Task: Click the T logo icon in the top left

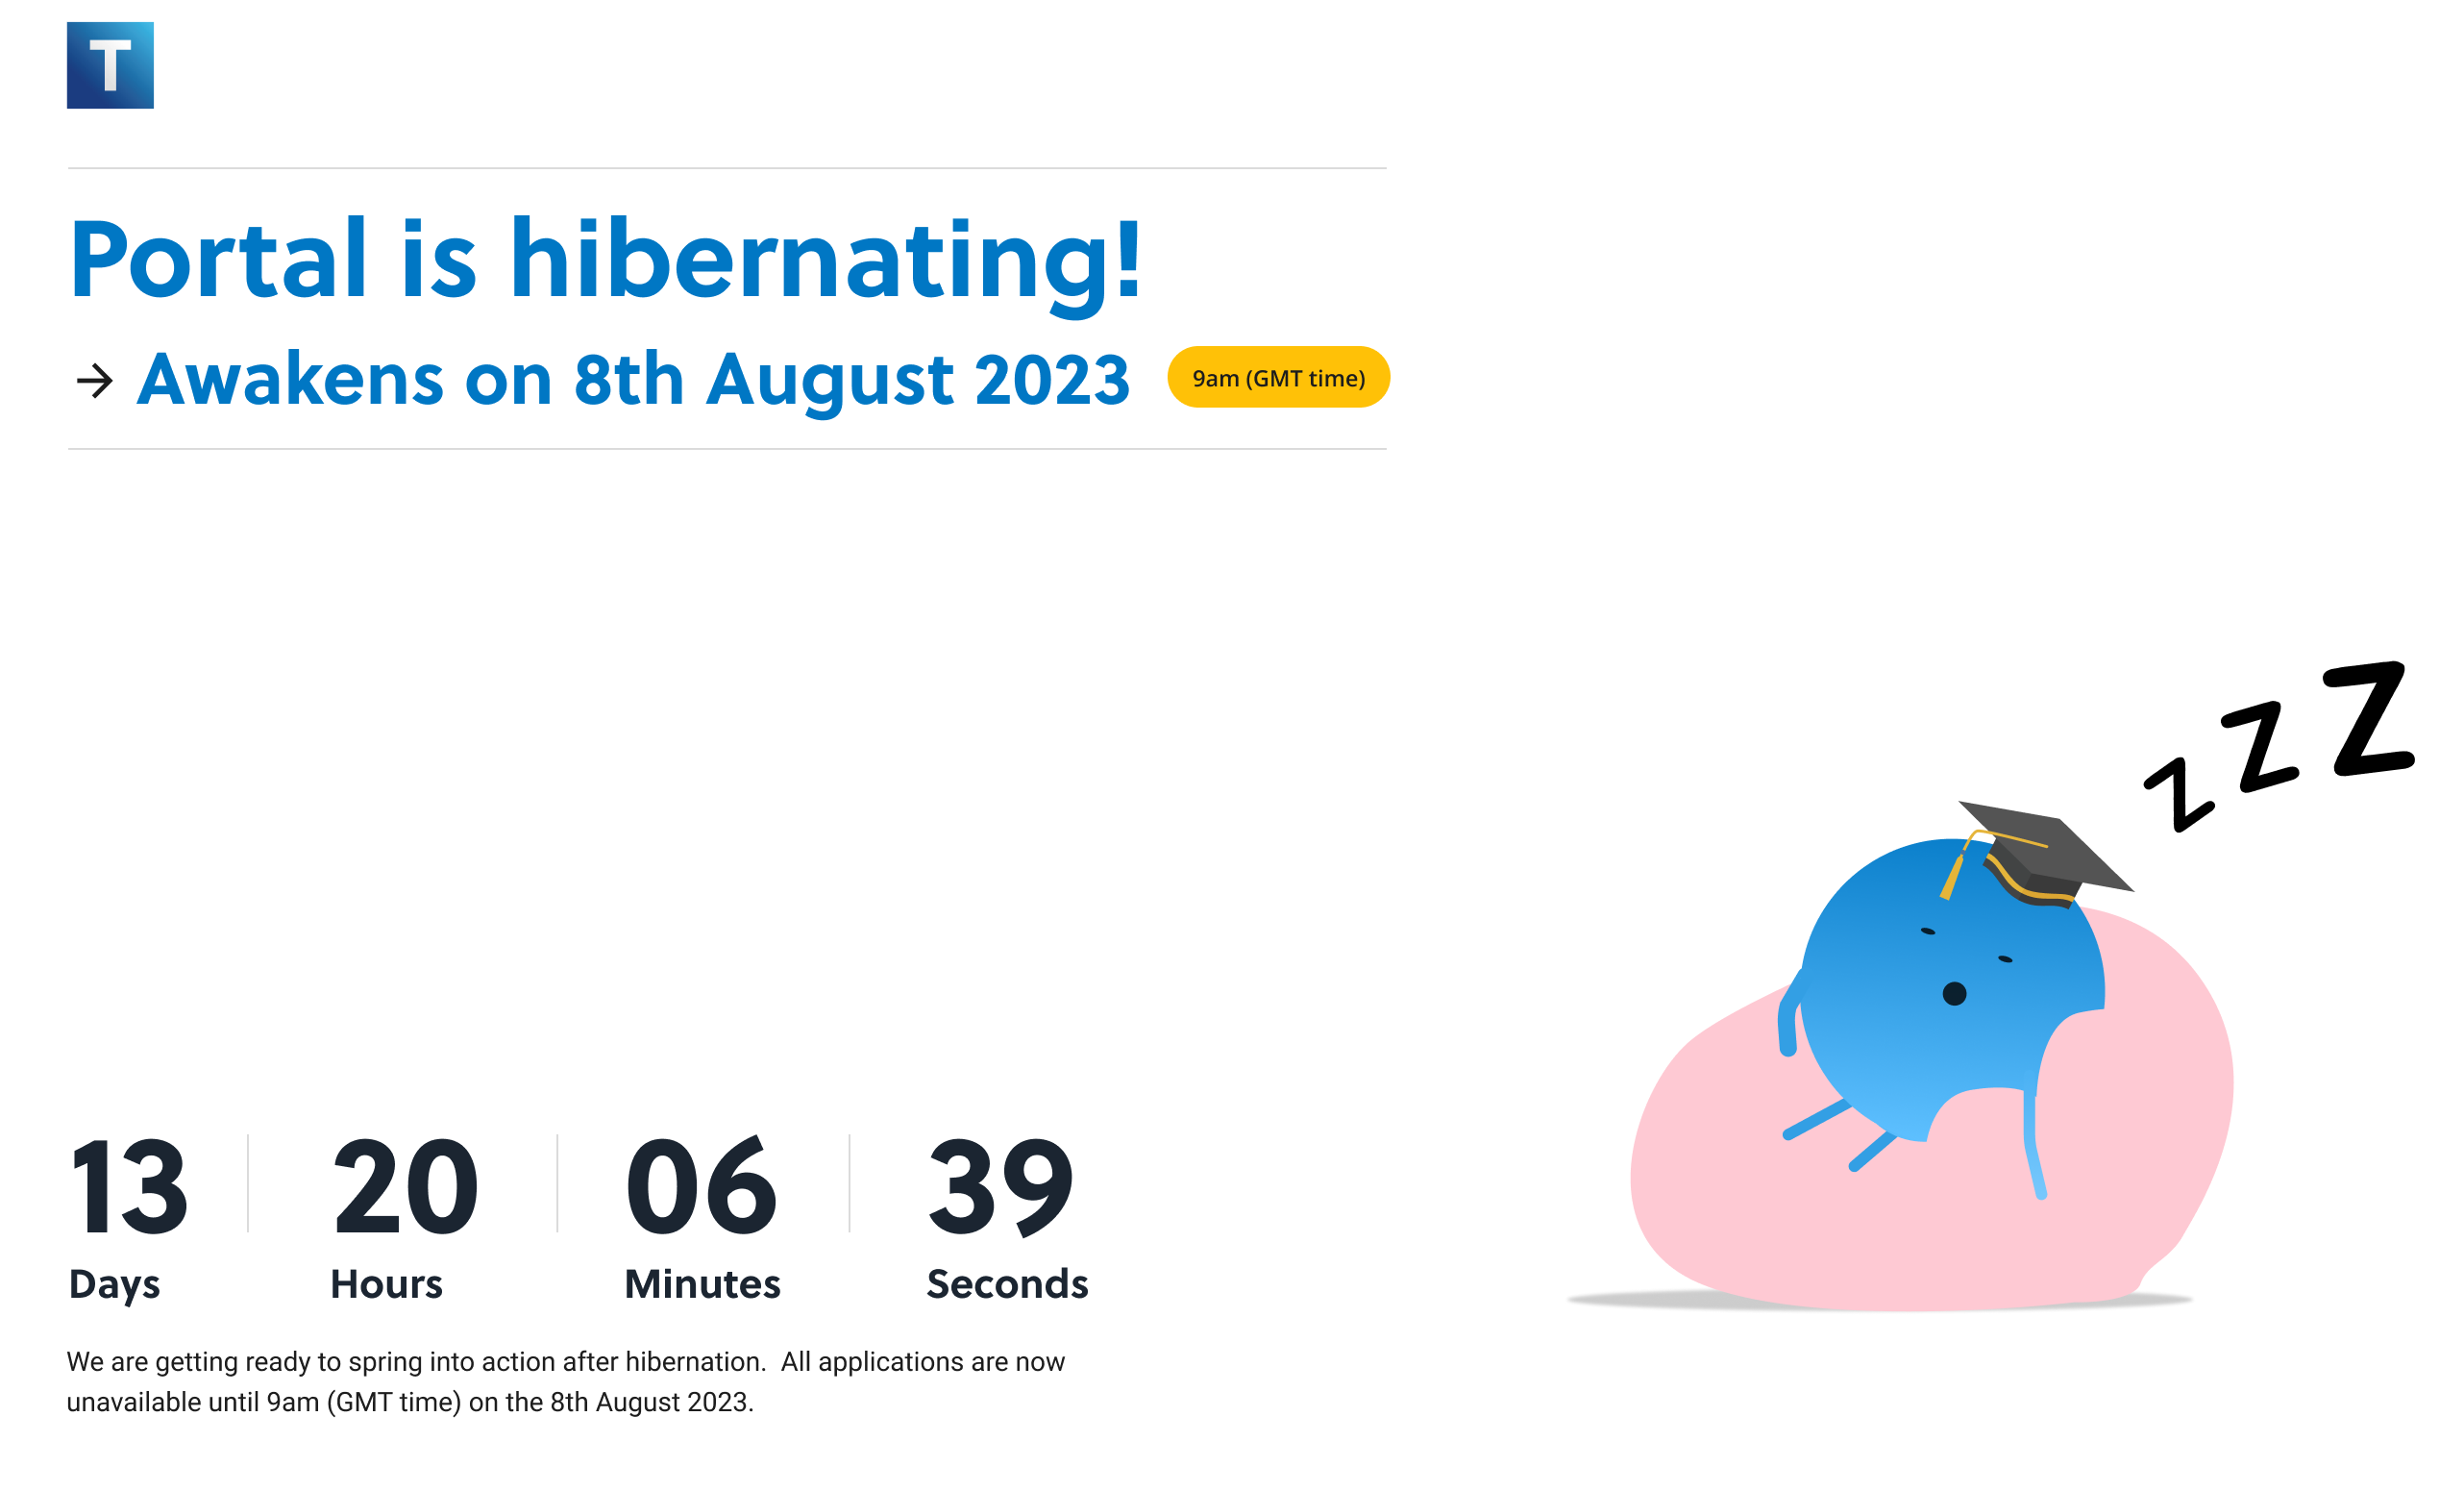Action: tap(110, 65)
